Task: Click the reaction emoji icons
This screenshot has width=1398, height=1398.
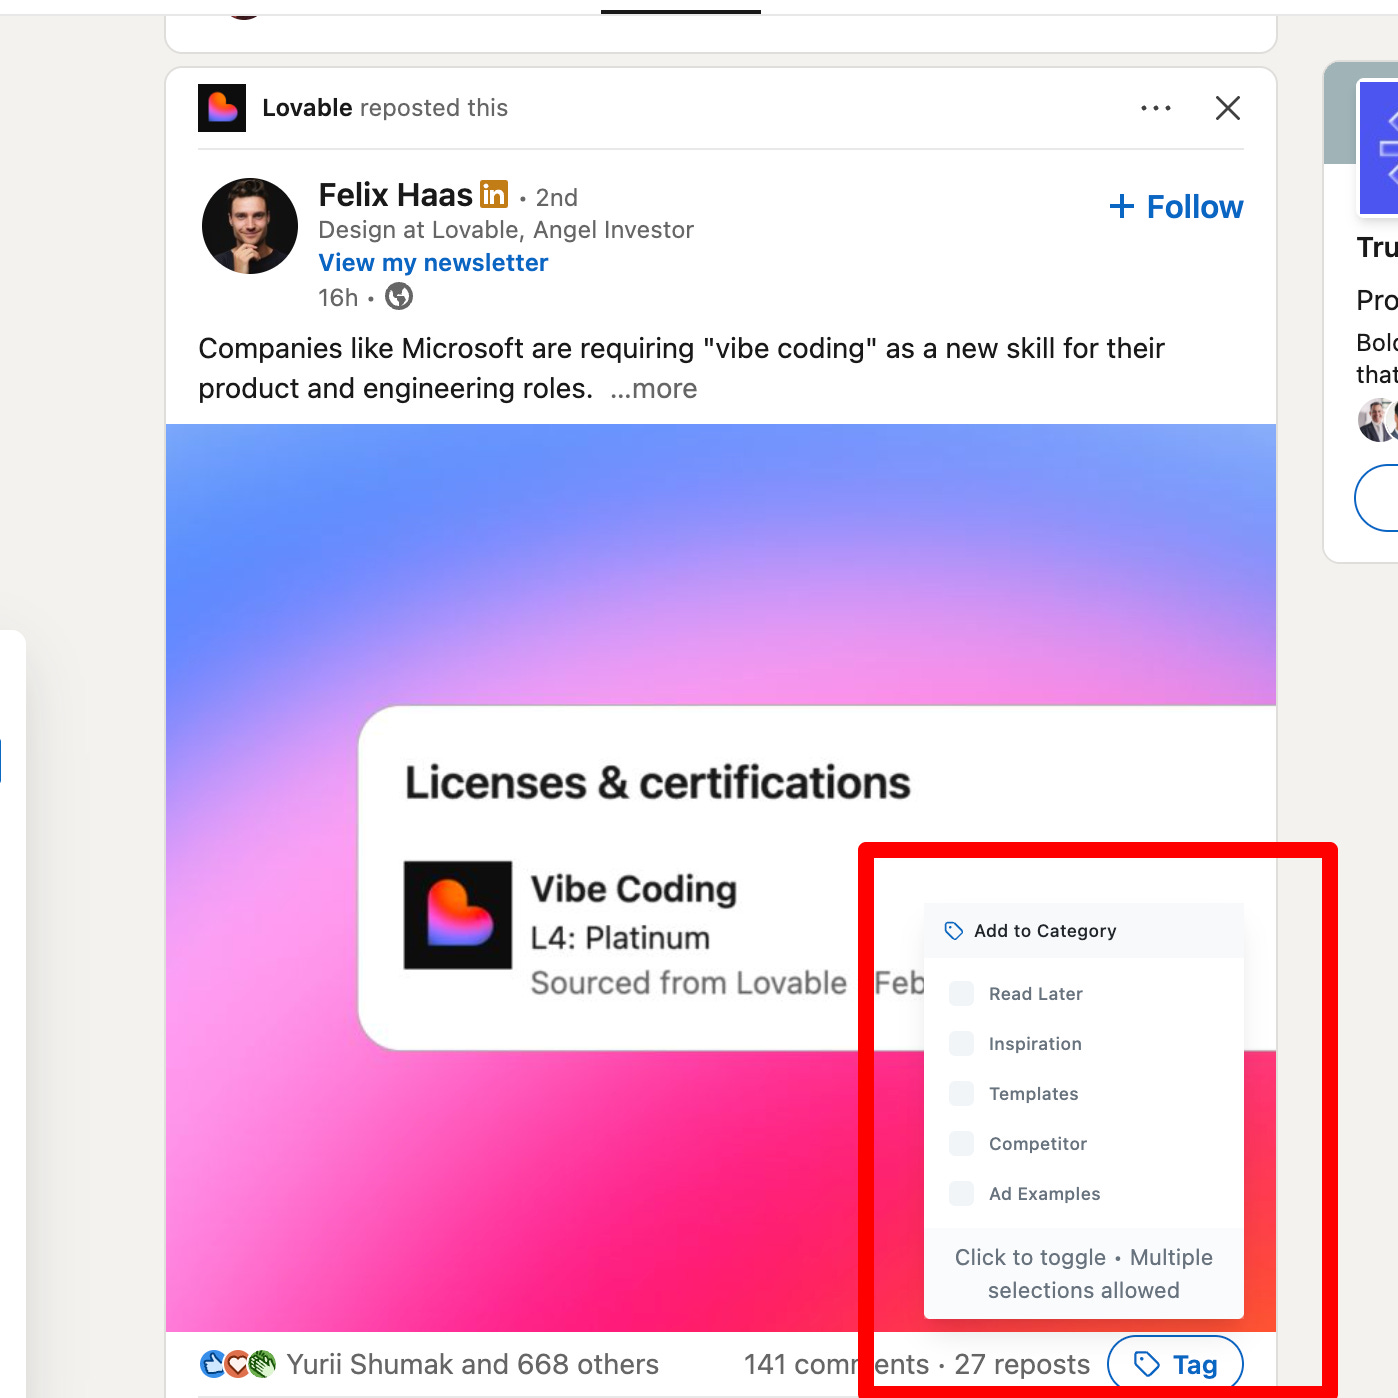Action: [x=237, y=1364]
